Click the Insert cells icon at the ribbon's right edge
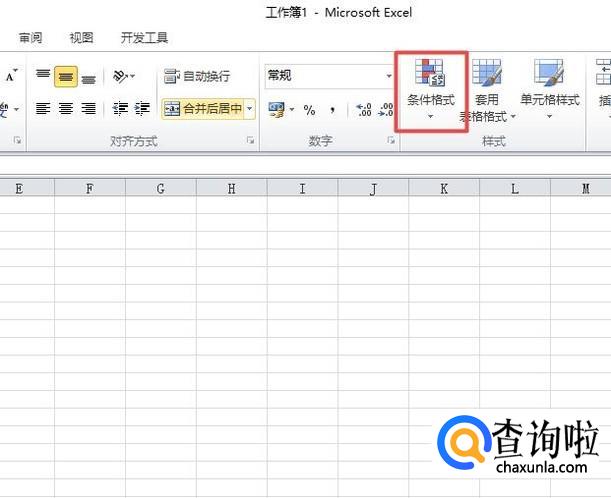Viewport: 611px width, 498px height. pyautogui.click(x=603, y=72)
